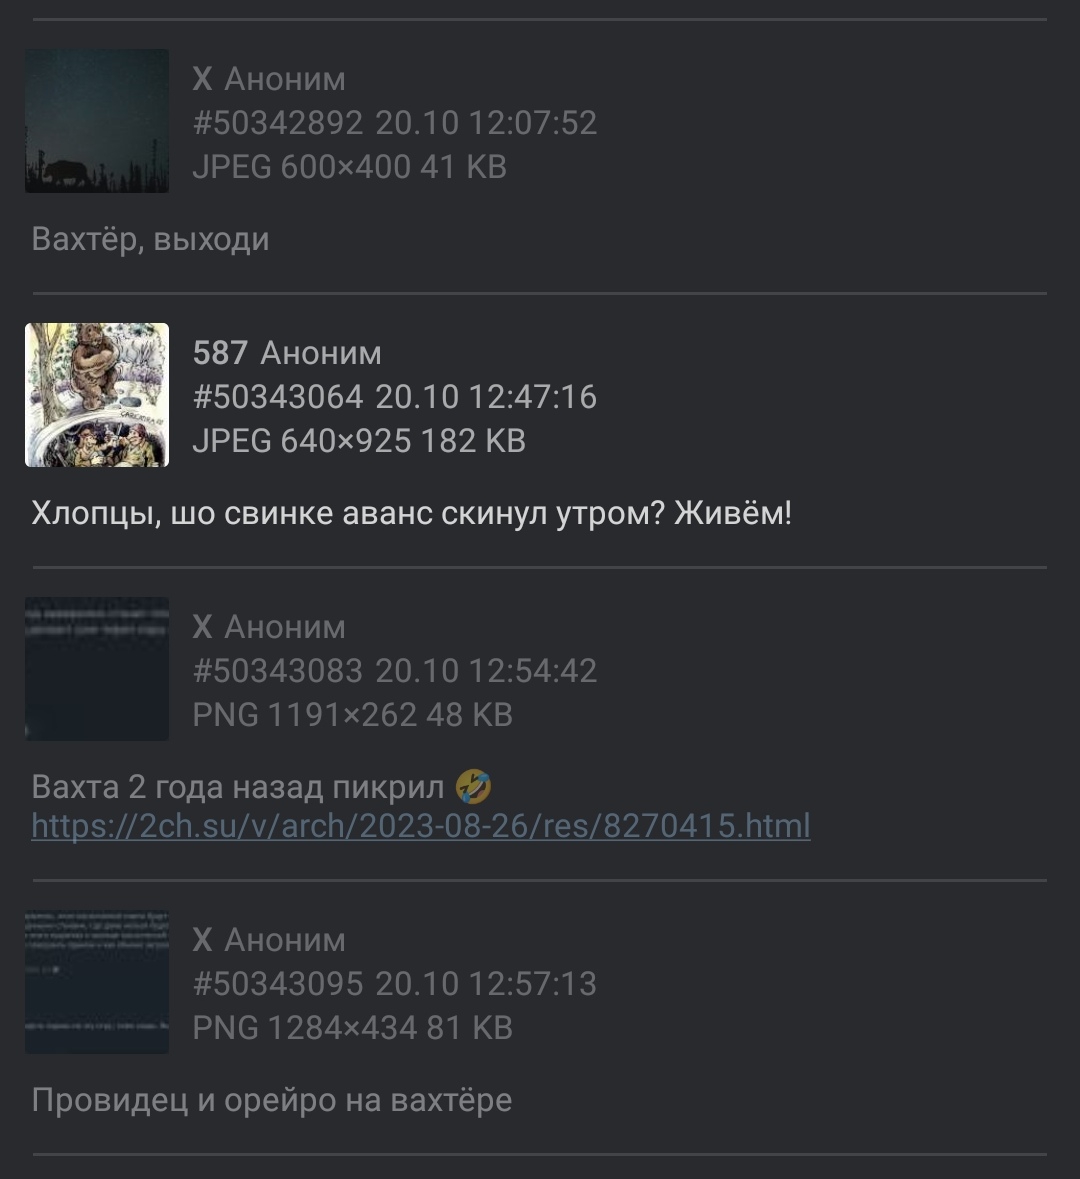Screen dimensions: 1080x1179
Task: Tap the 'Хлопцы, шо свинке аванс' message
Action: click(x=411, y=514)
